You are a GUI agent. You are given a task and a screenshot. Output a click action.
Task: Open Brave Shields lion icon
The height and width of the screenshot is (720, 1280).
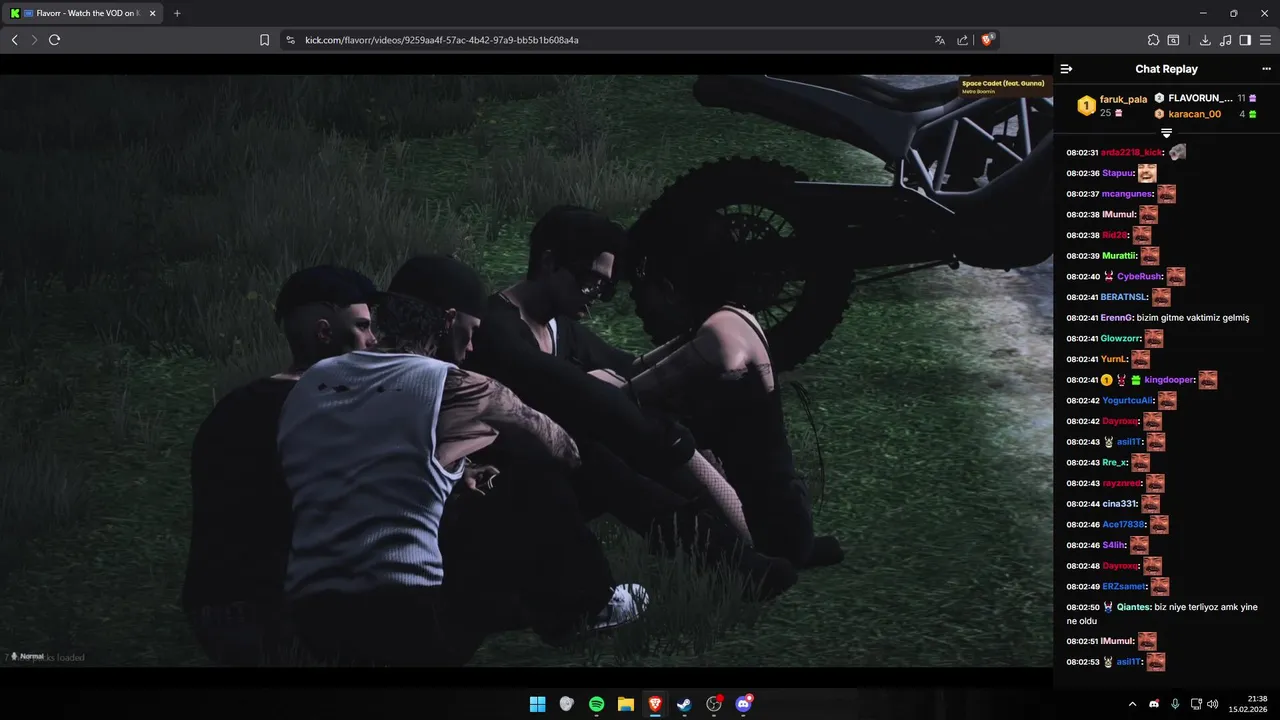coord(988,40)
